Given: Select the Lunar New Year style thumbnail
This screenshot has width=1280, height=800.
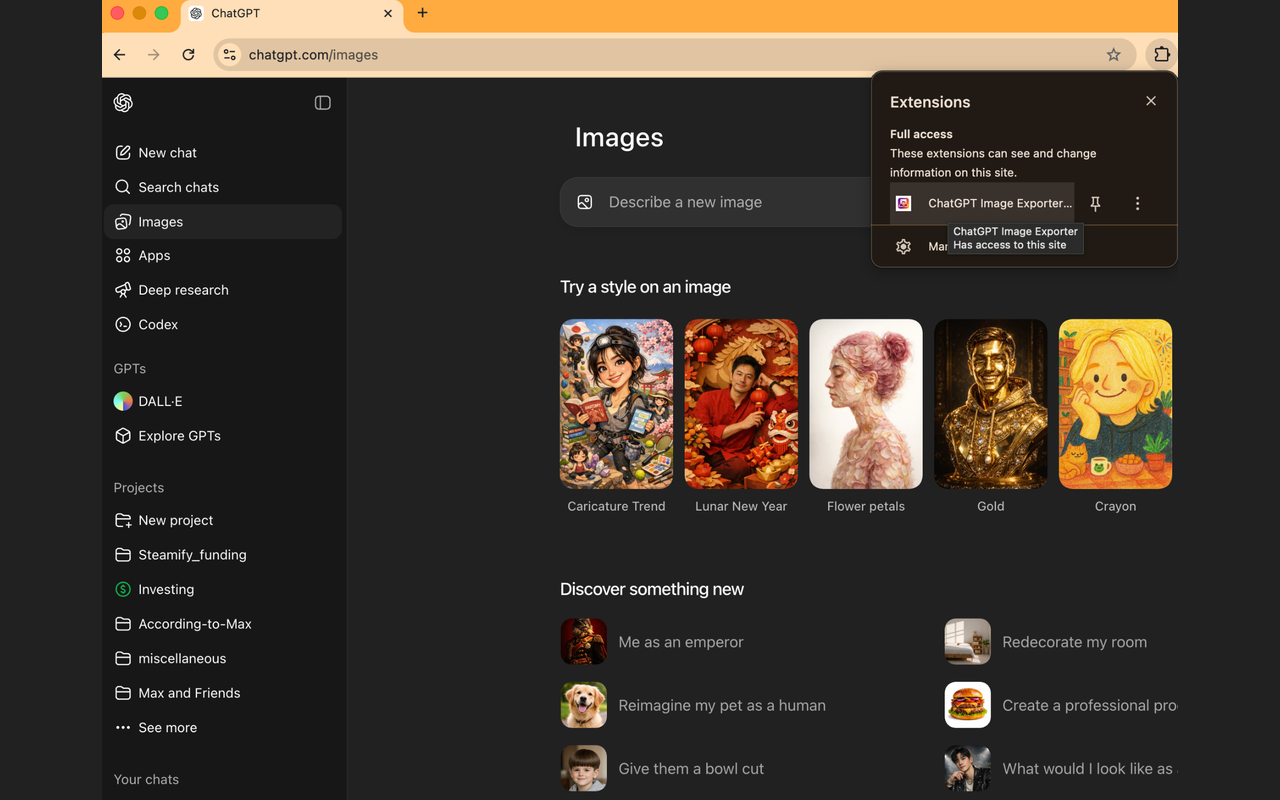Looking at the screenshot, I should pyautogui.click(x=741, y=404).
